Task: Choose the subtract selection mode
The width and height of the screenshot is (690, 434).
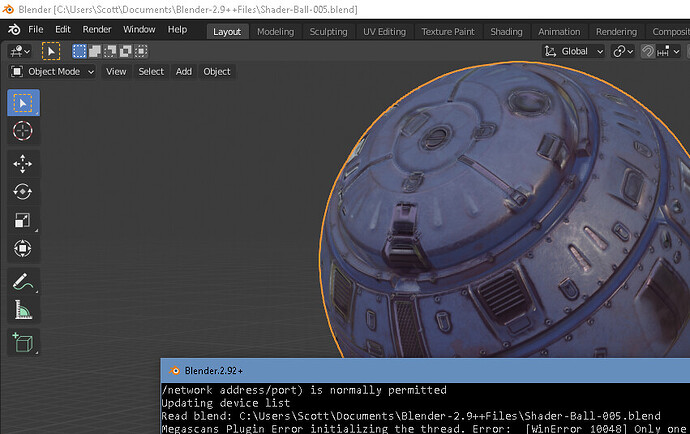Action: pos(110,51)
